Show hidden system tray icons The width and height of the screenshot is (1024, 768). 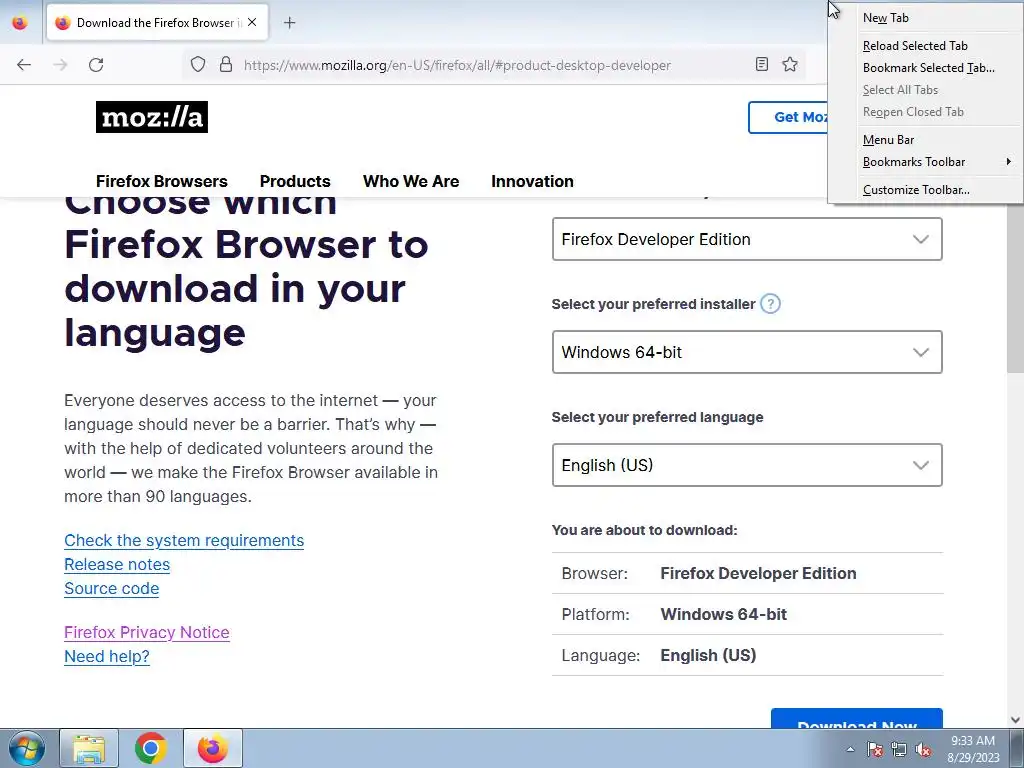(850, 749)
